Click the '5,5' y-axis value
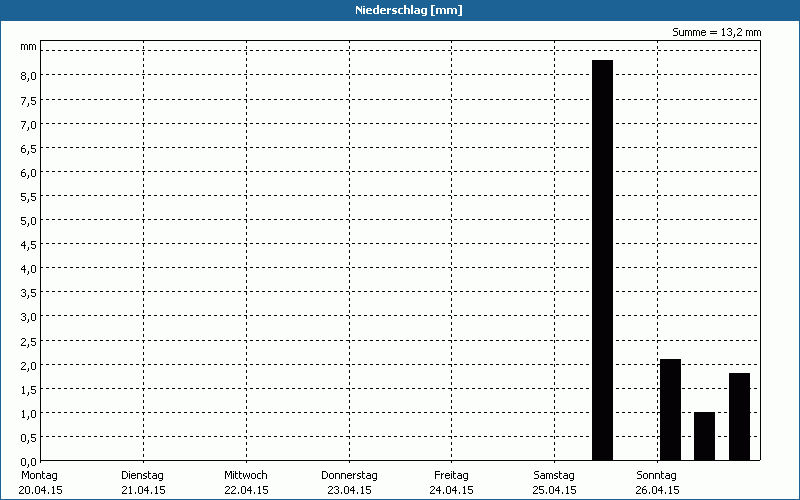The image size is (800, 500). (29, 196)
